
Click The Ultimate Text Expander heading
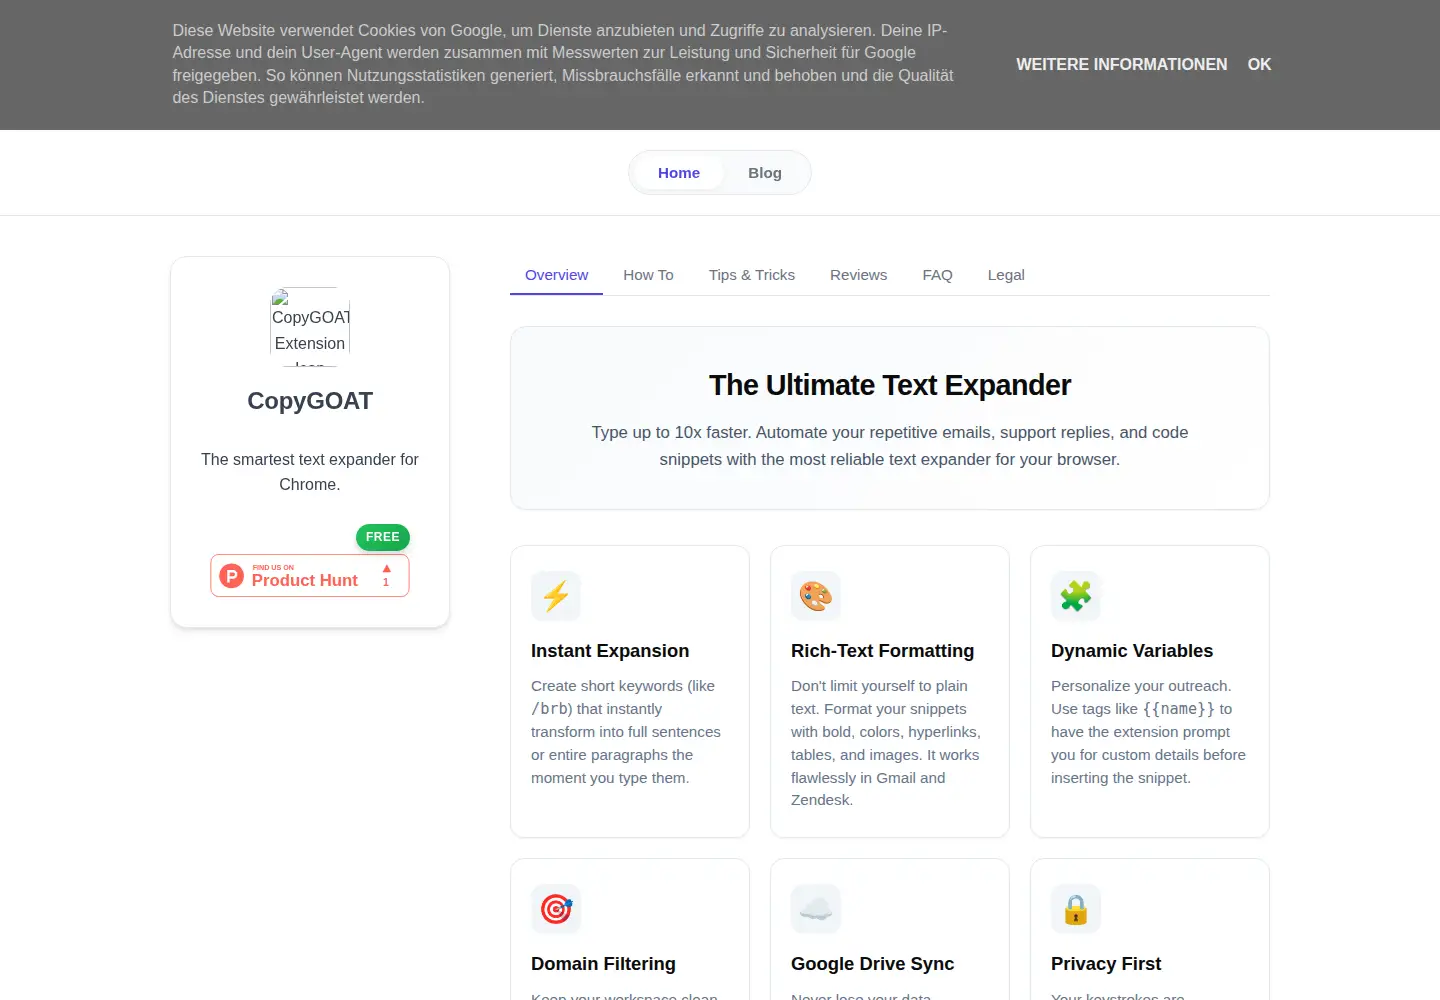click(x=890, y=385)
